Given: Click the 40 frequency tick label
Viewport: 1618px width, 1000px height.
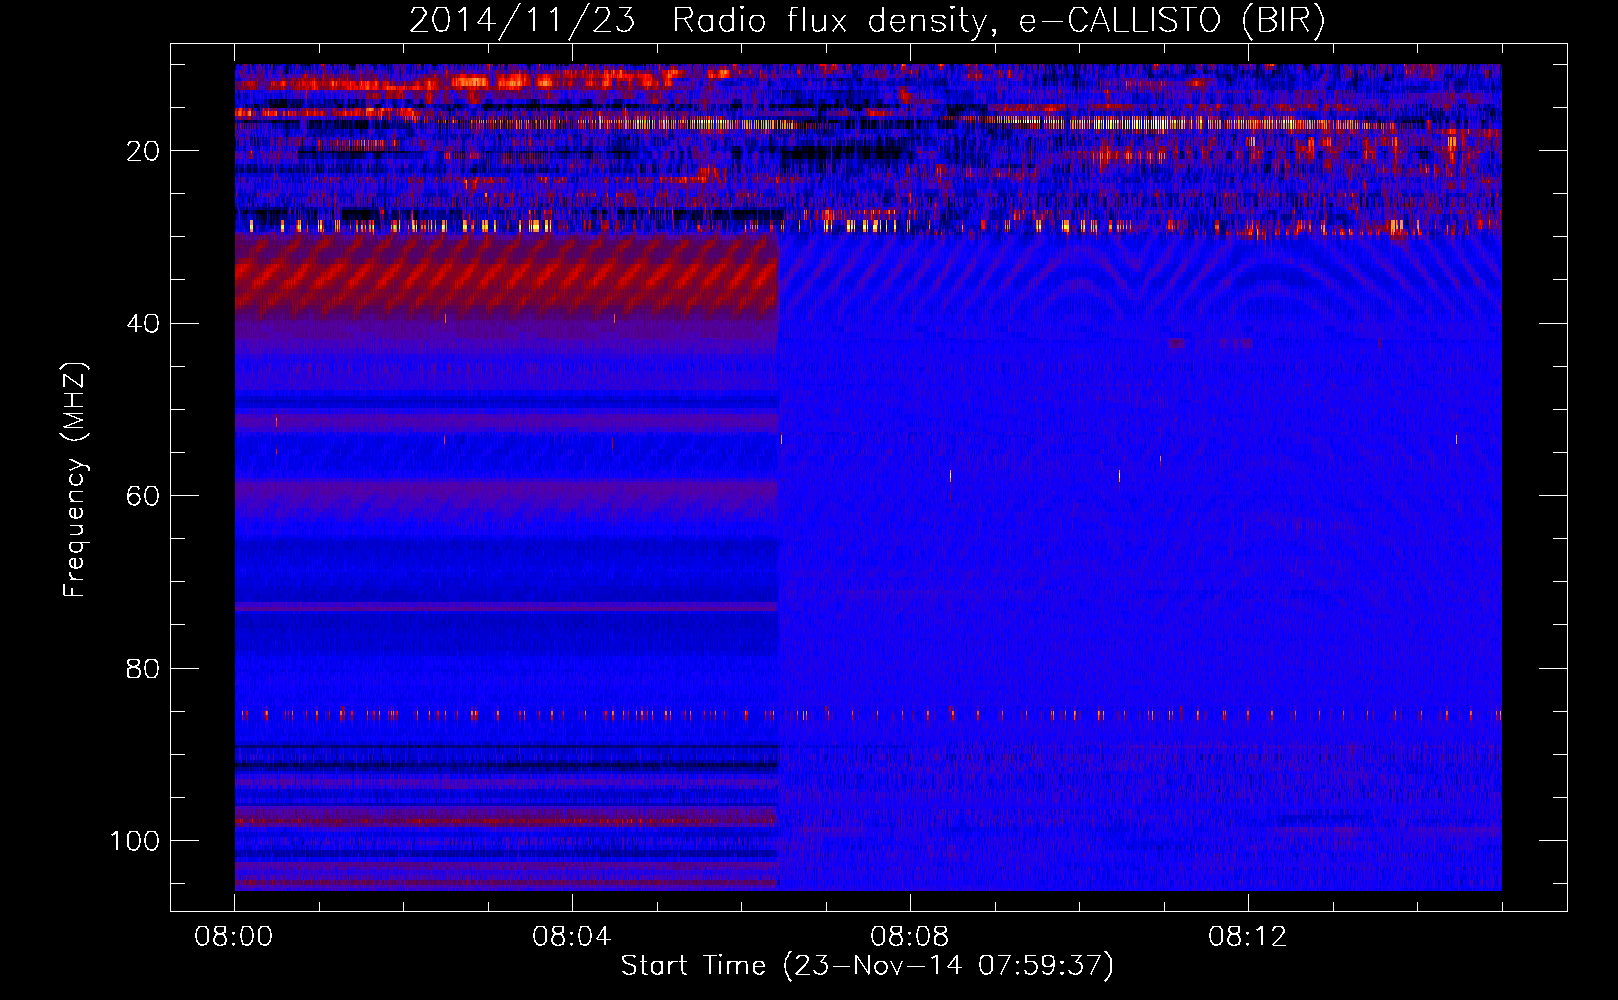Looking at the screenshot, I should pyautogui.click(x=143, y=324).
